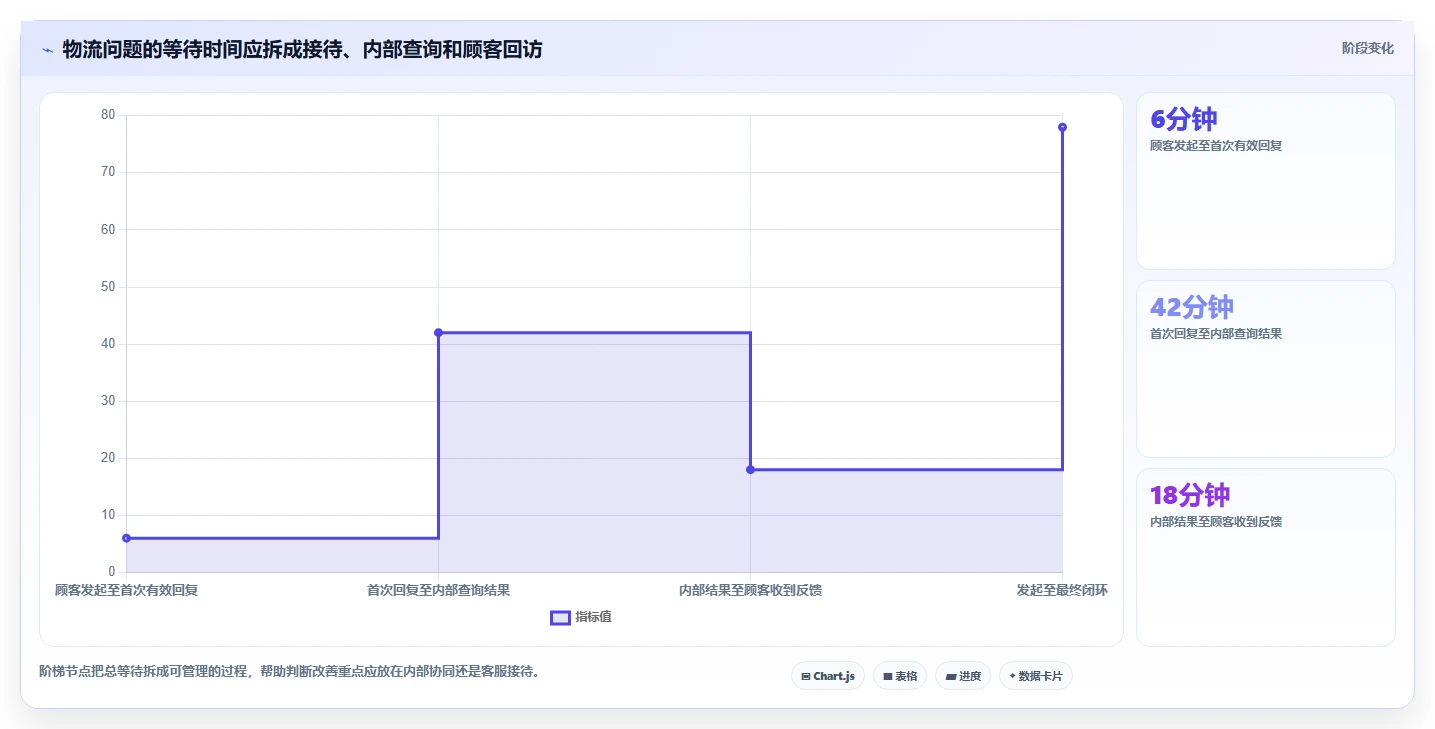The height and width of the screenshot is (729, 1435).
Task: Click the data point at value 78
Action: (1062, 127)
